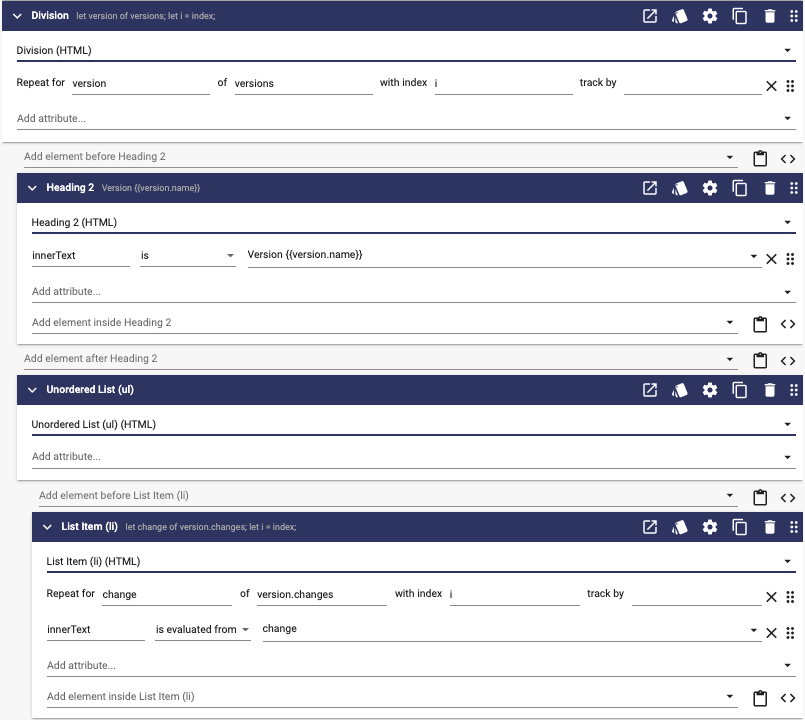805x720 pixels.
Task: Remove the Division repeat attribute row
Action: click(x=771, y=86)
